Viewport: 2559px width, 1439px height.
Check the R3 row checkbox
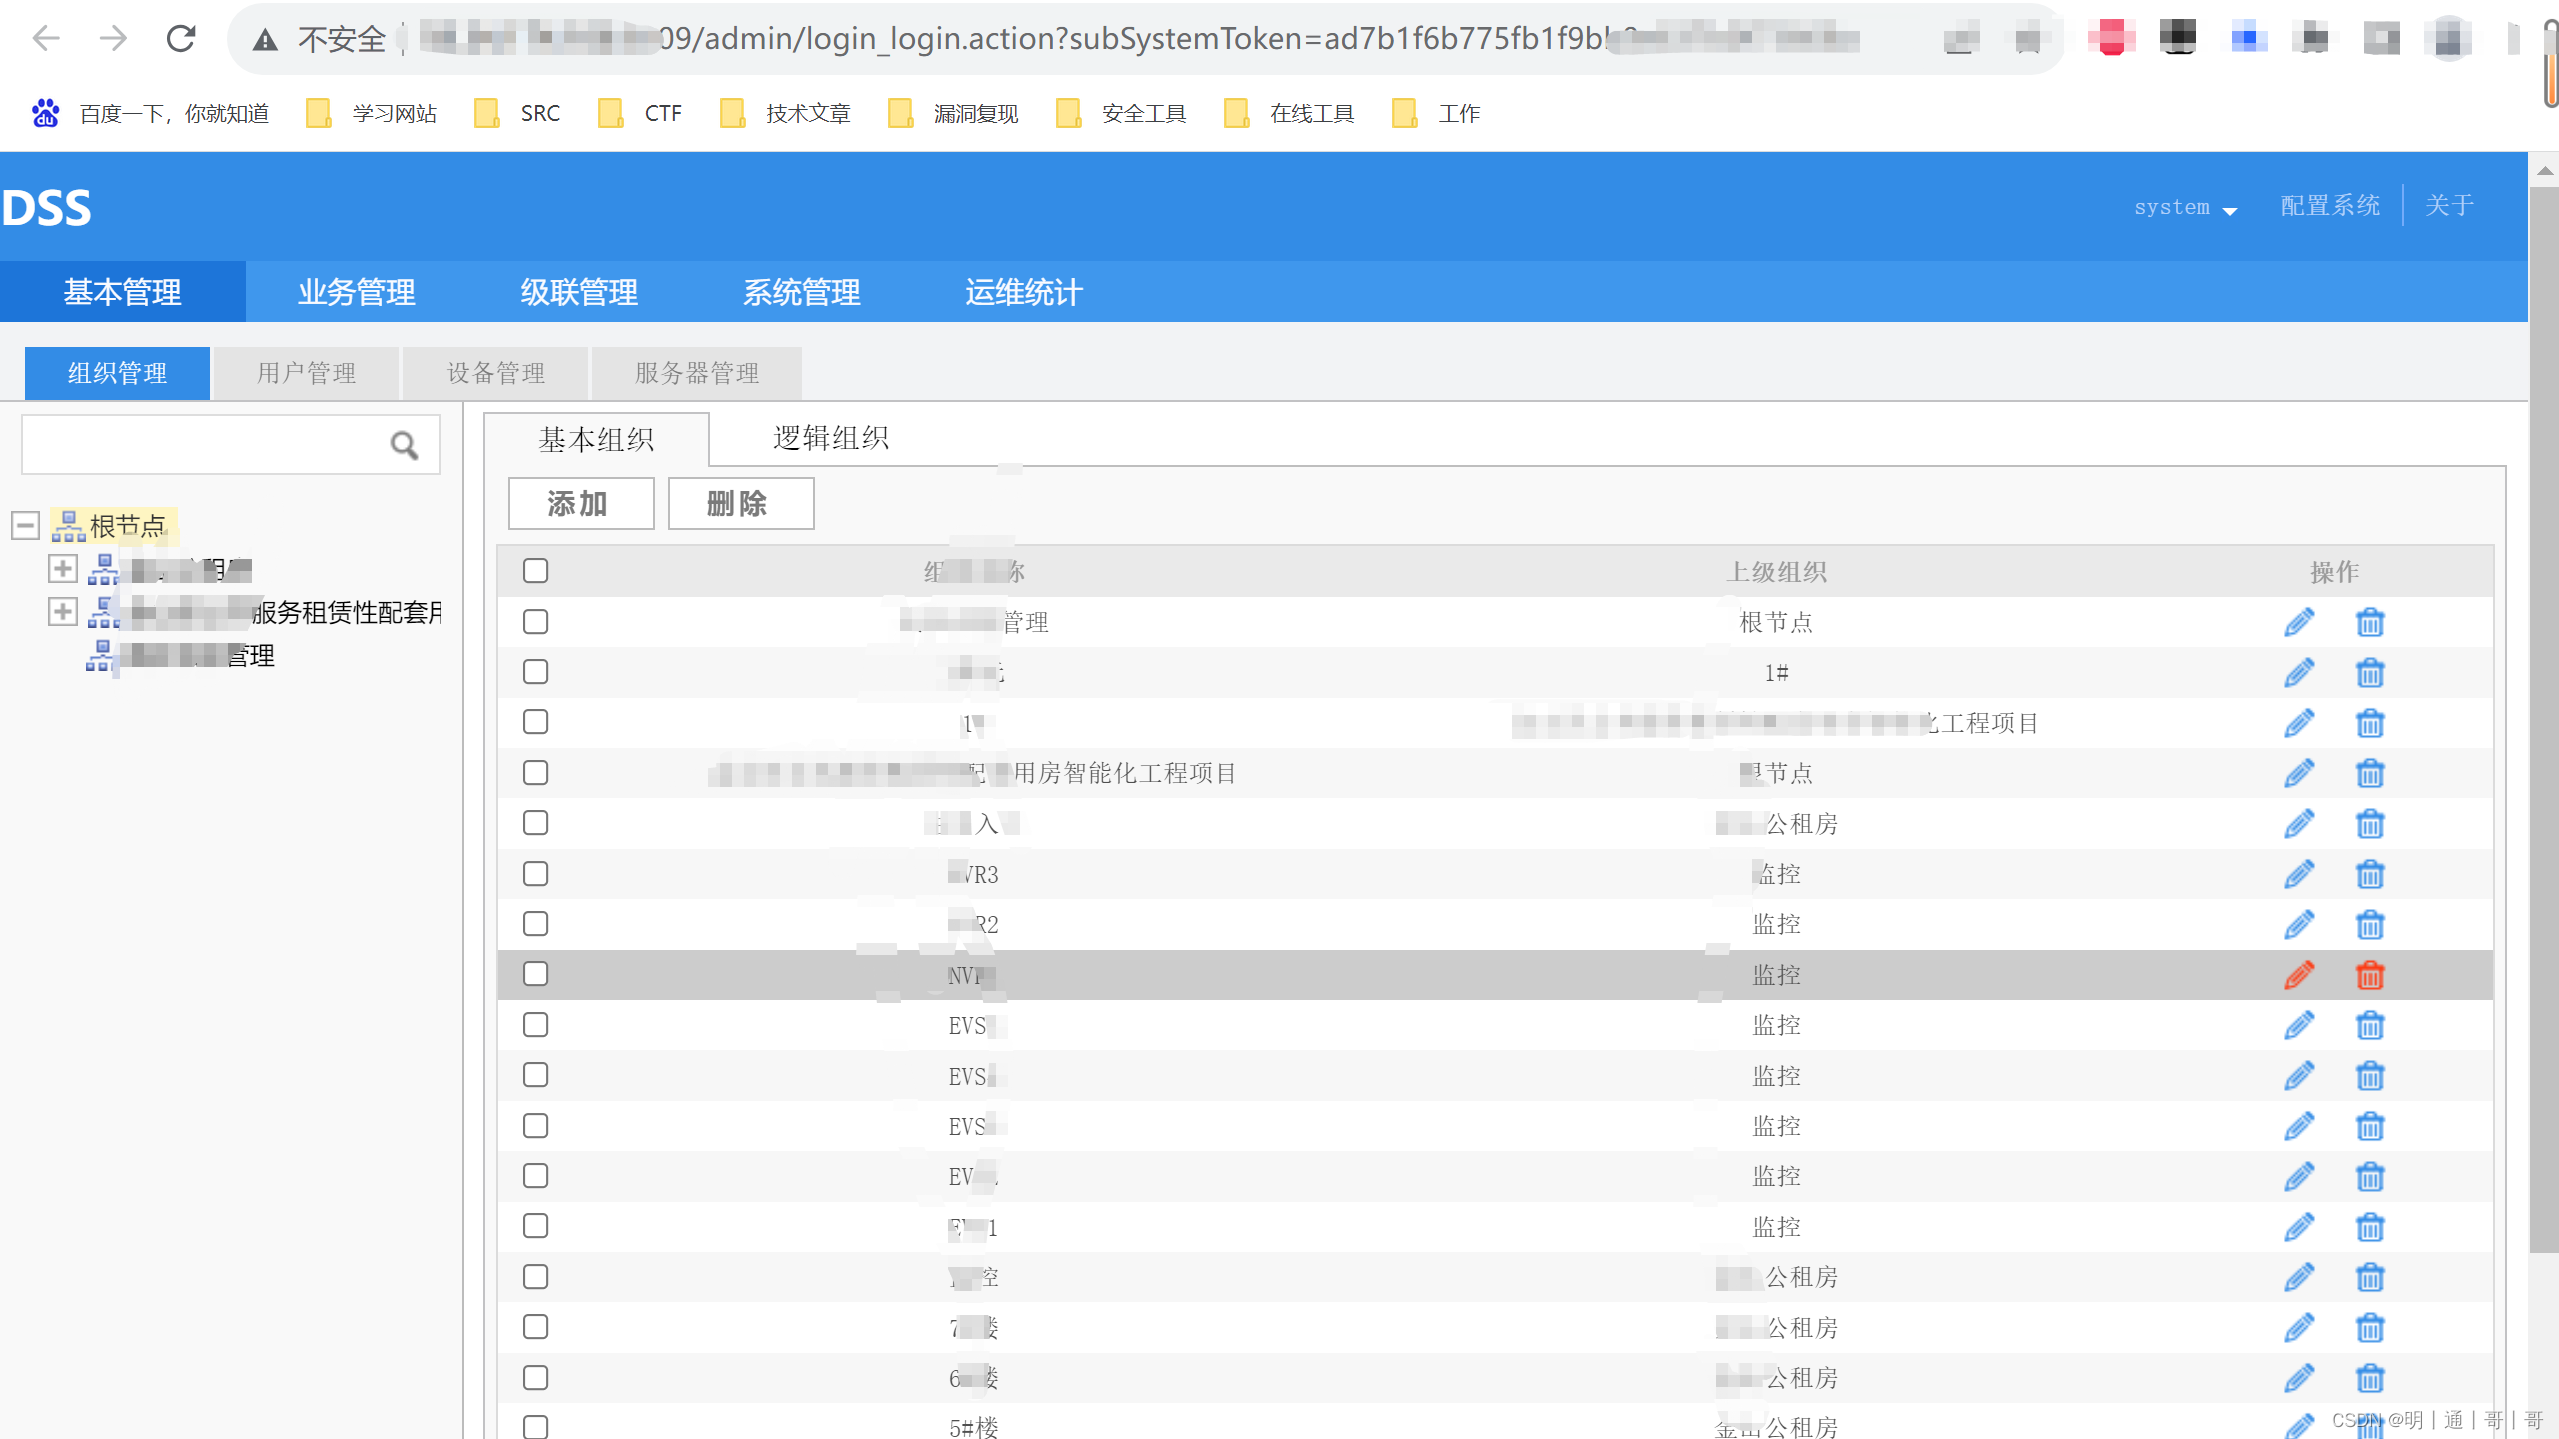click(x=536, y=874)
